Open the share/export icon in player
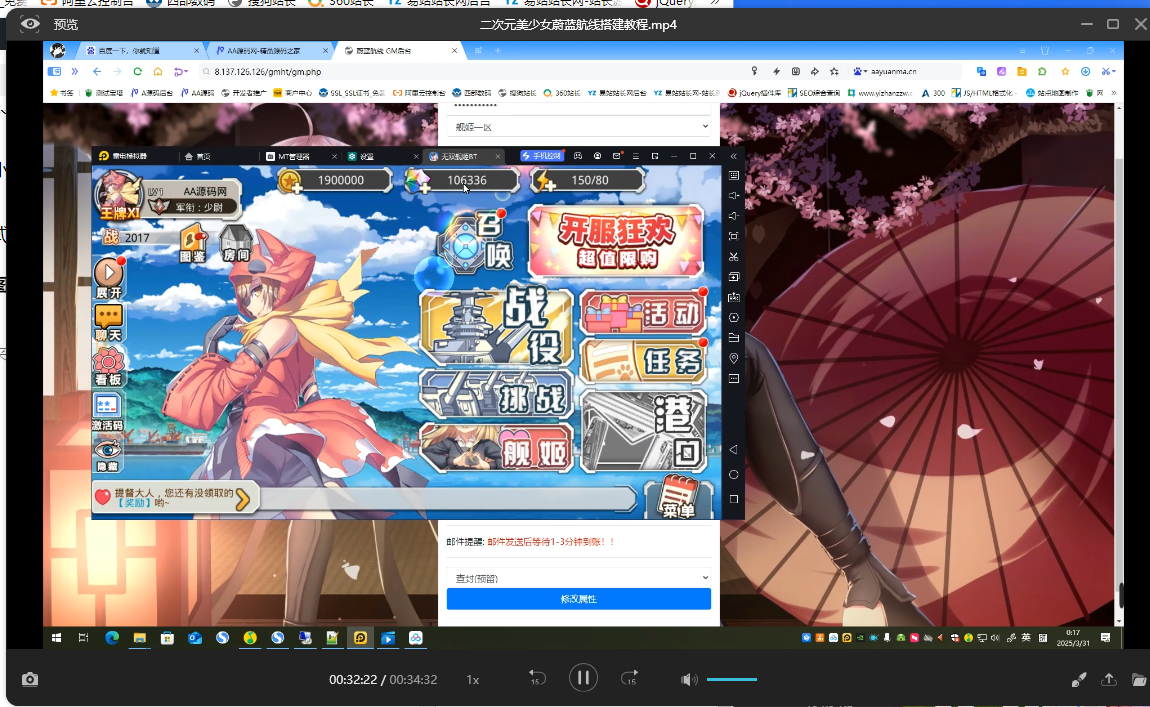Viewport: 1150px width, 707px height. click(x=1108, y=680)
